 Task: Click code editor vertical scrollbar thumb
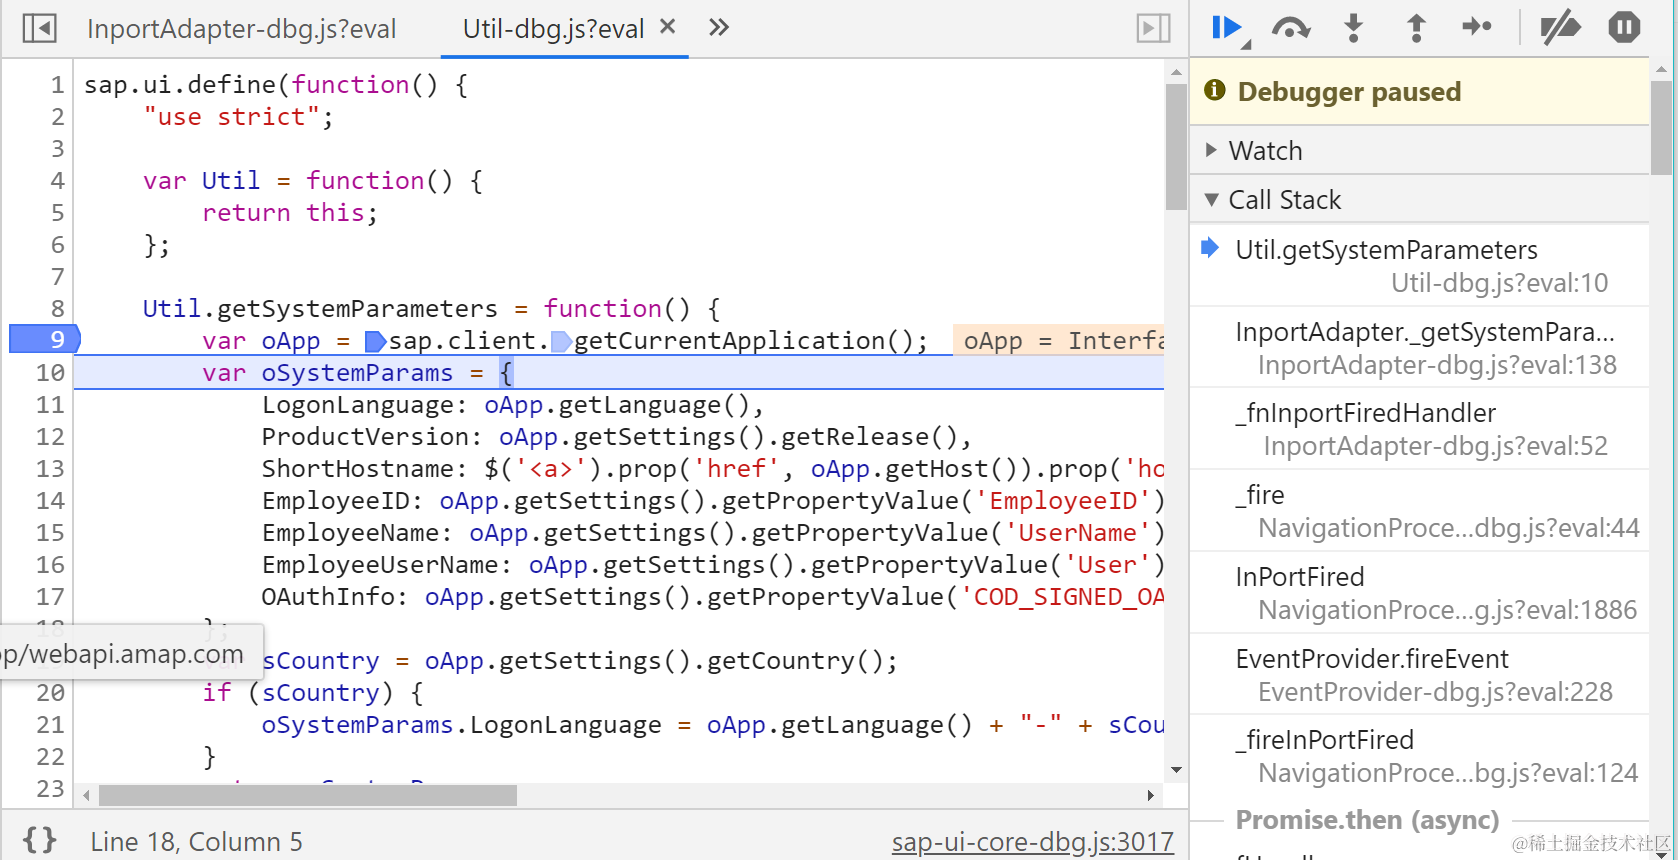[1176, 147]
